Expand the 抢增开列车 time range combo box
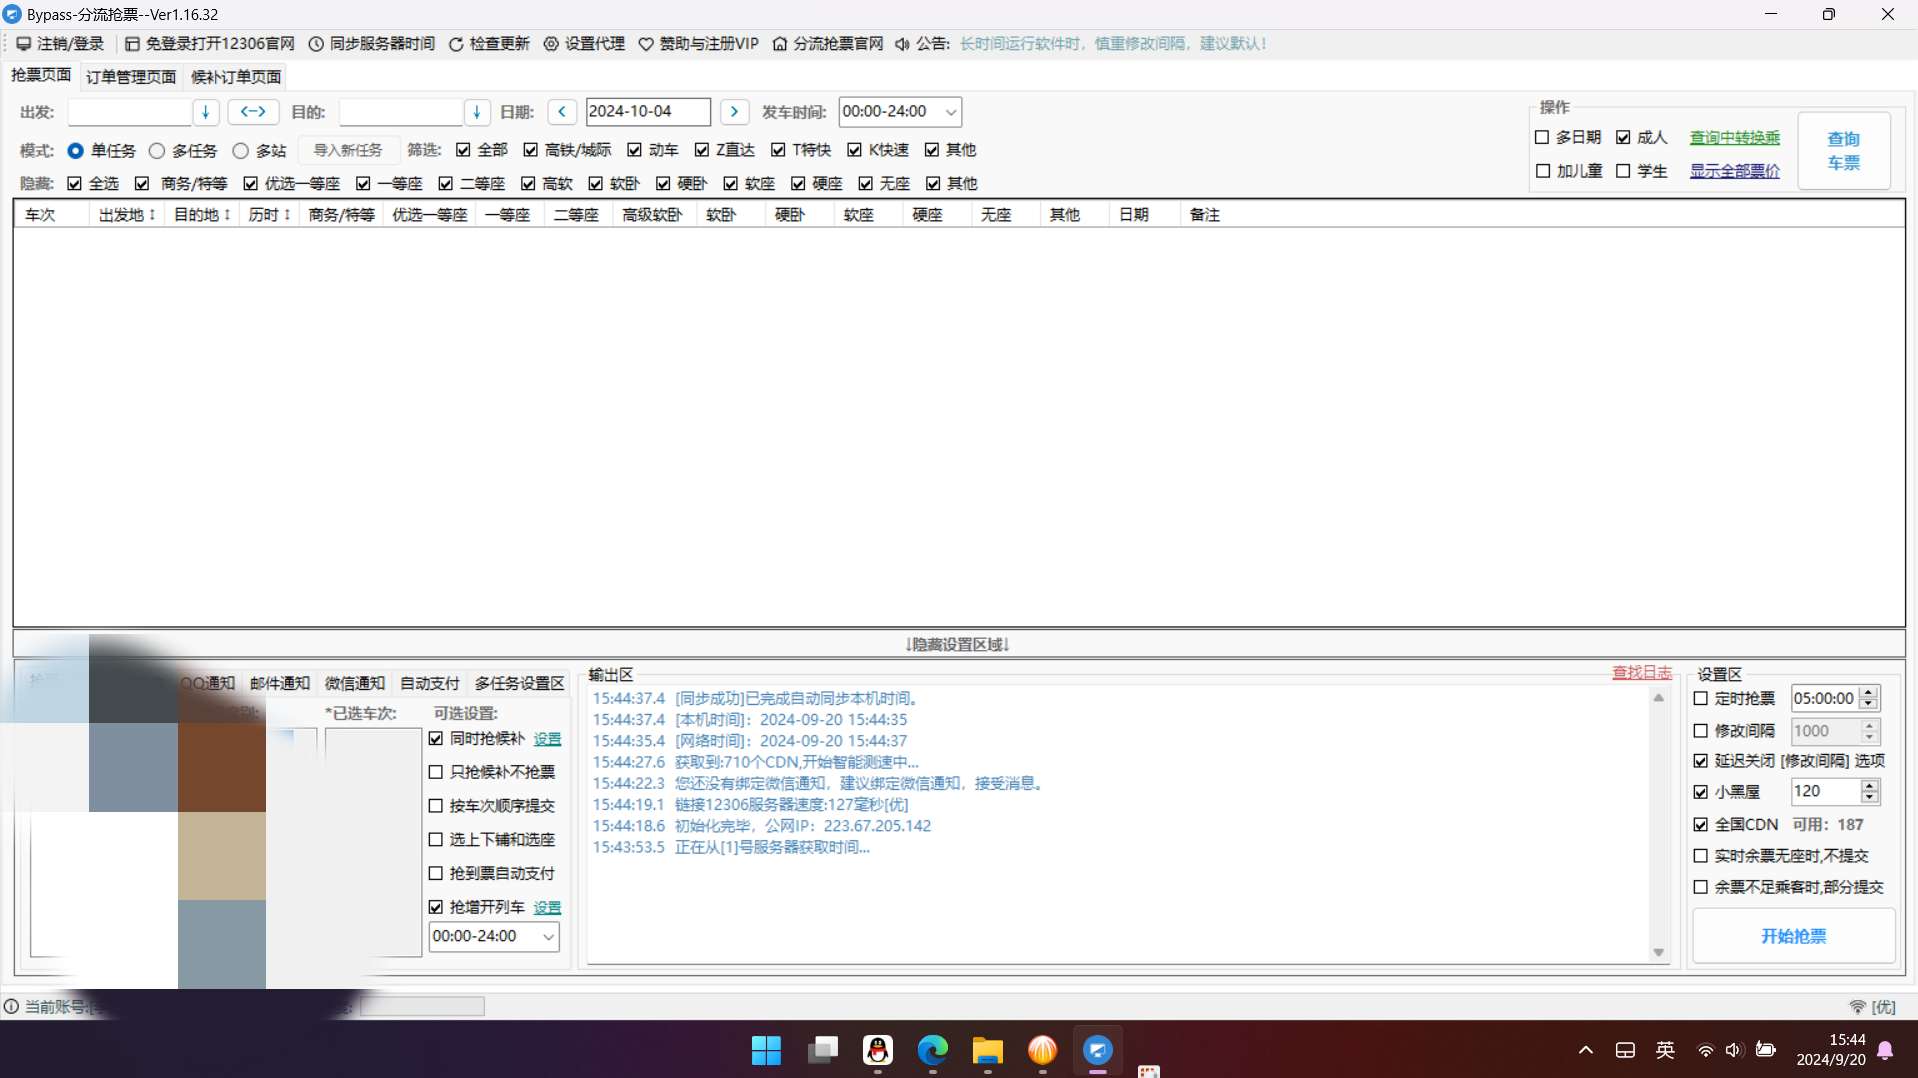 click(548, 937)
